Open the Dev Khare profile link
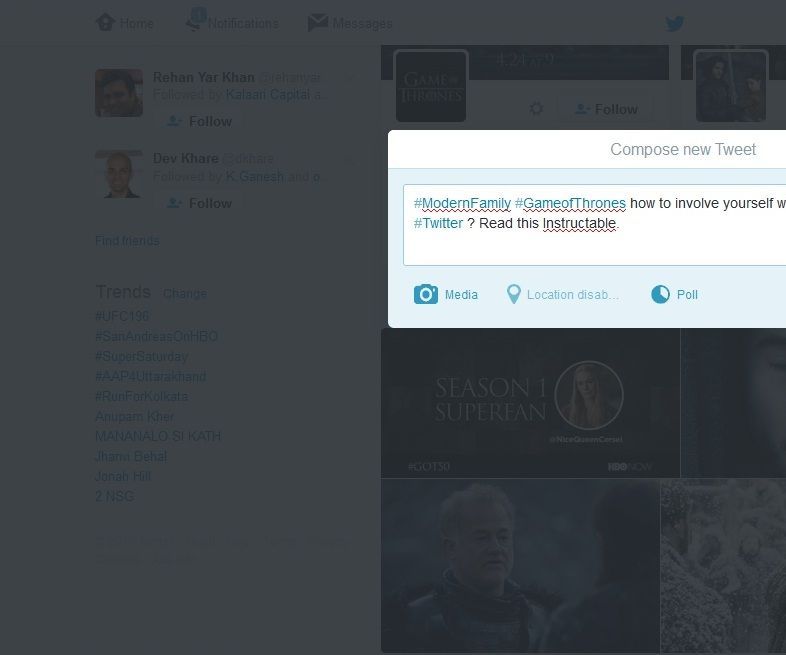Screen dimensions: 786x655 [x=185, y=158]
